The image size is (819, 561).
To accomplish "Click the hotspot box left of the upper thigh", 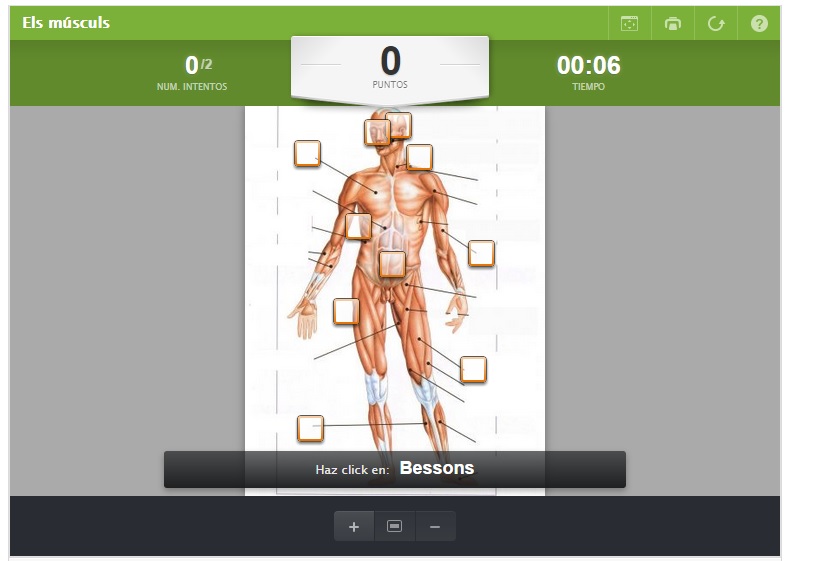I will [x=346, y=311].
